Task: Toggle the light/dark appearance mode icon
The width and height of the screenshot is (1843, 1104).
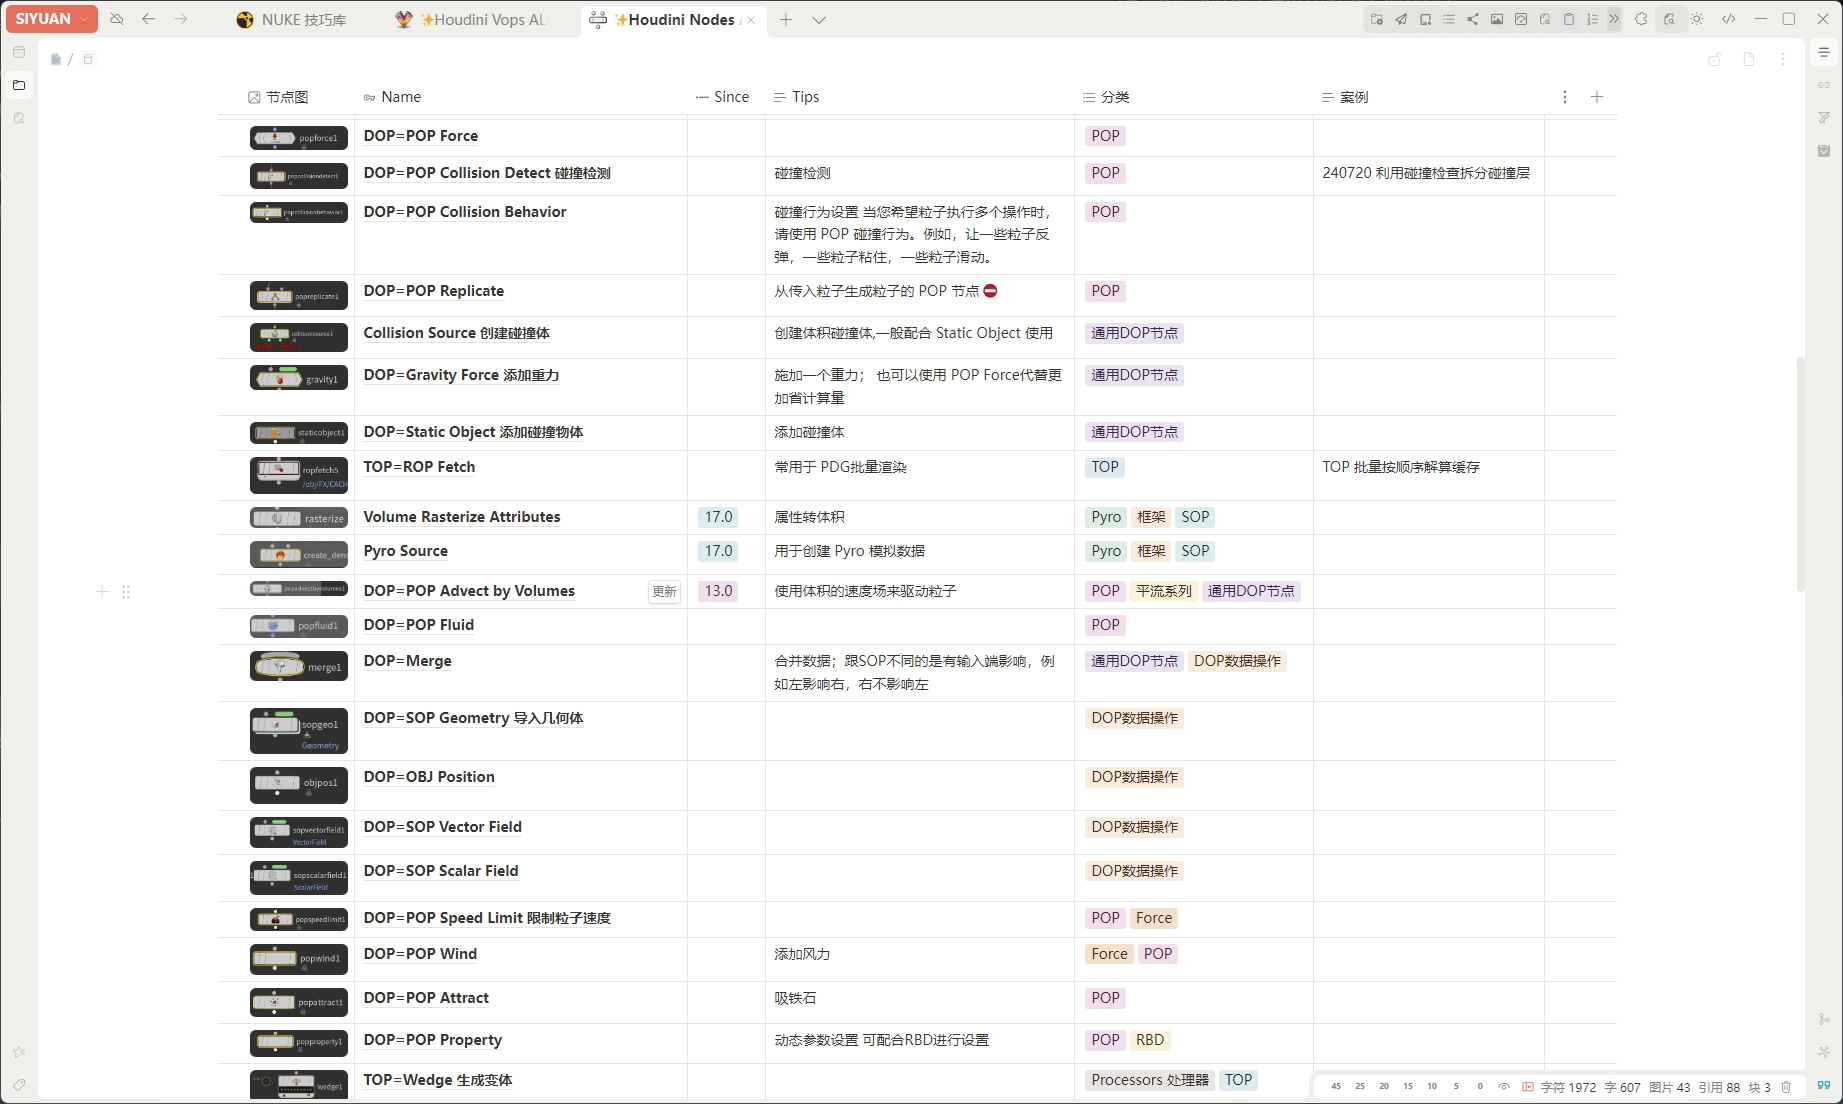Action: point(1697,19)
